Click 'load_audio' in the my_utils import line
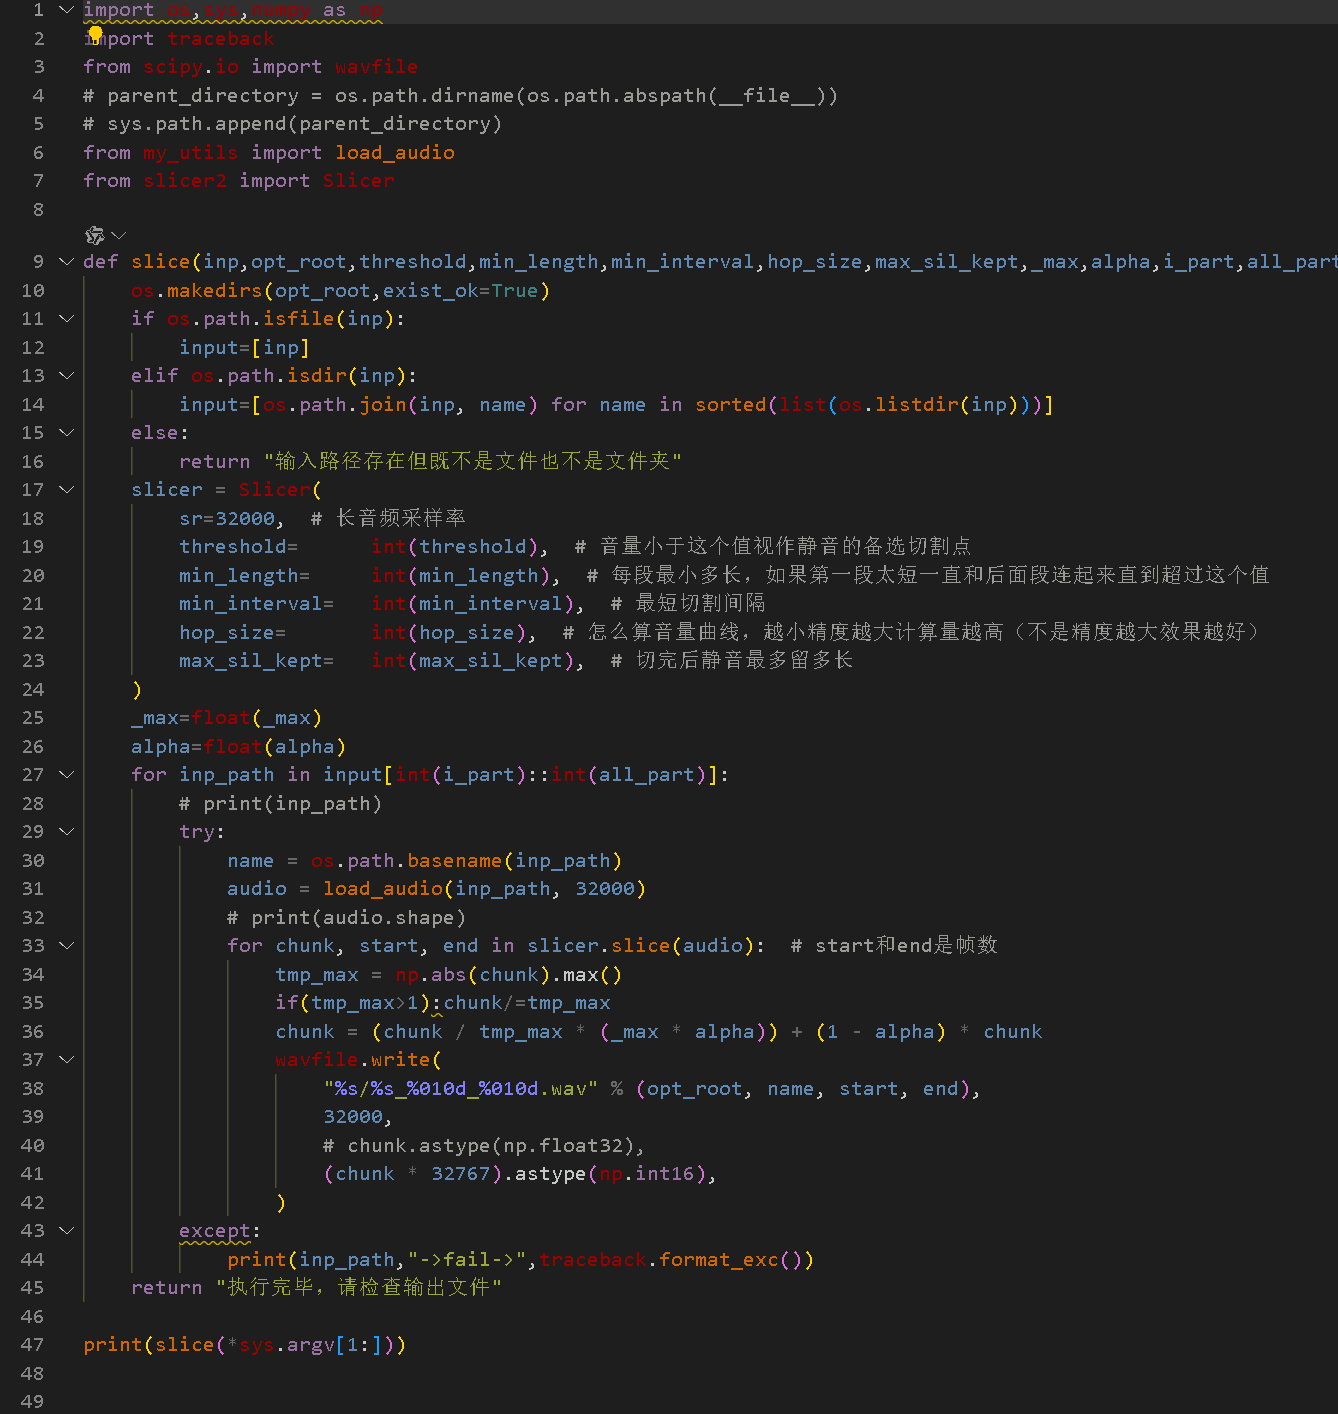 click(x=395, y=152)
